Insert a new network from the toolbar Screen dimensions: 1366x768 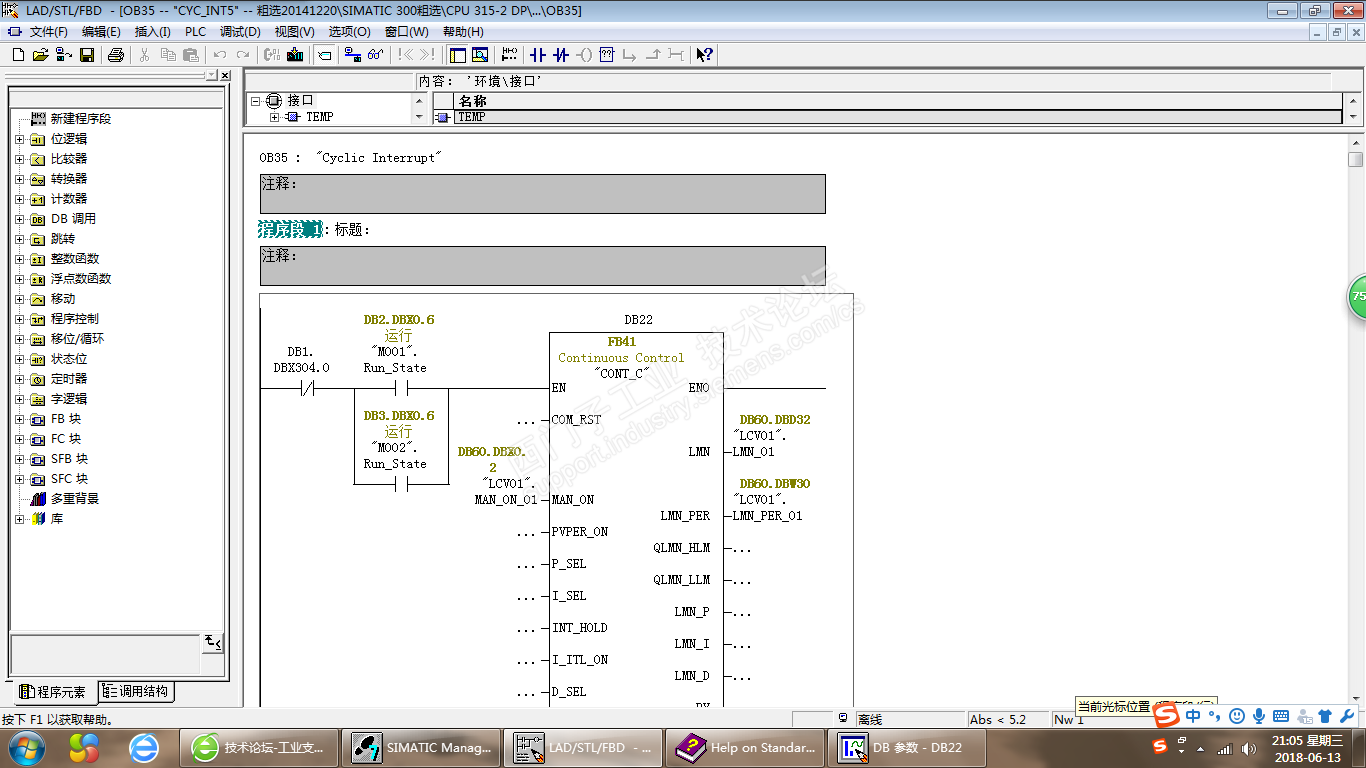click(510, 55)
